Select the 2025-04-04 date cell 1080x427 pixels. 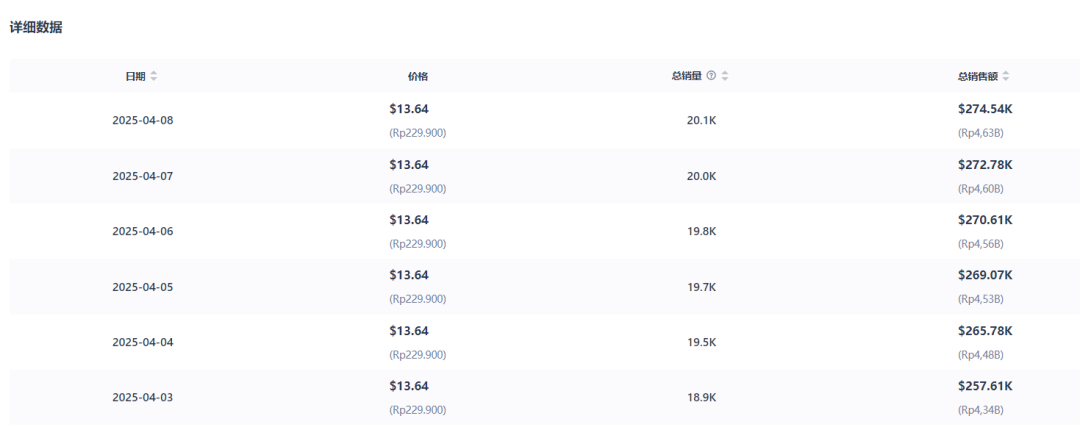tap(143, 342)
